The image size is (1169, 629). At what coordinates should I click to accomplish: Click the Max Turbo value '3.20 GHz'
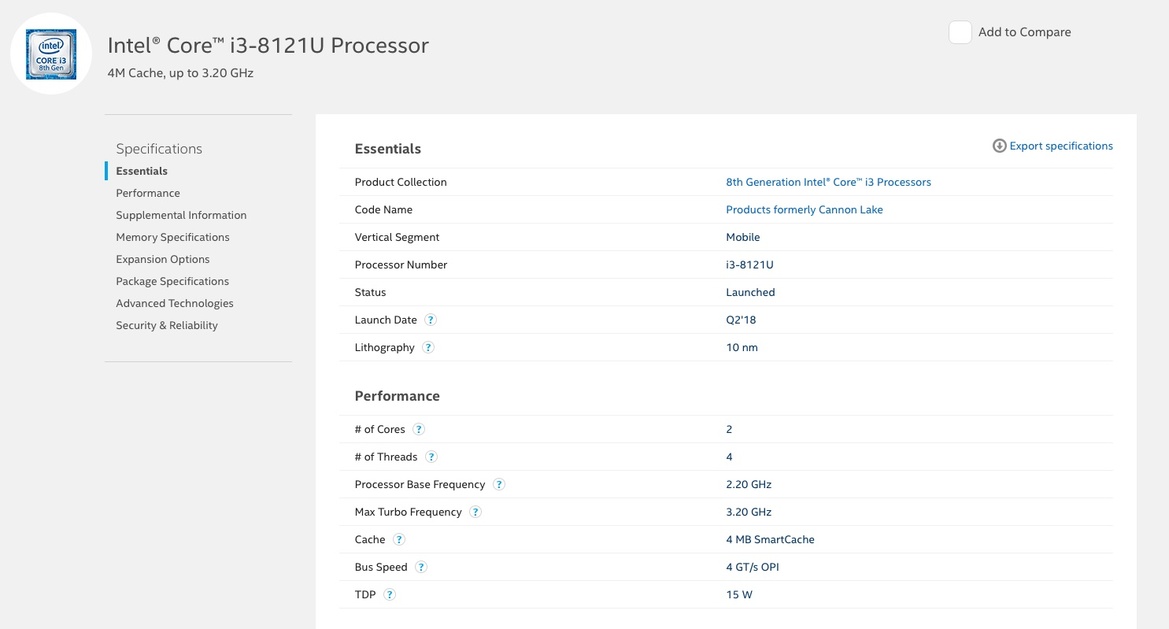[749, 512]
